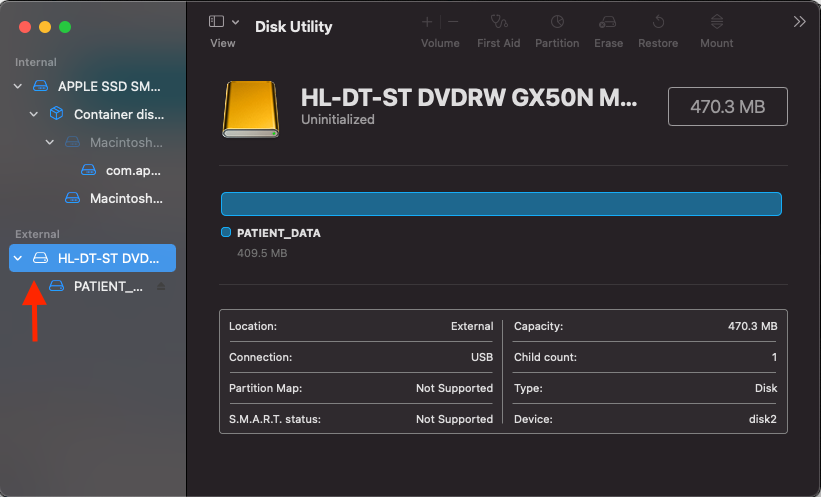This screenshot has width=821, height=497.
Task: Collapse the Container disk entry
Action: [34, 115]
